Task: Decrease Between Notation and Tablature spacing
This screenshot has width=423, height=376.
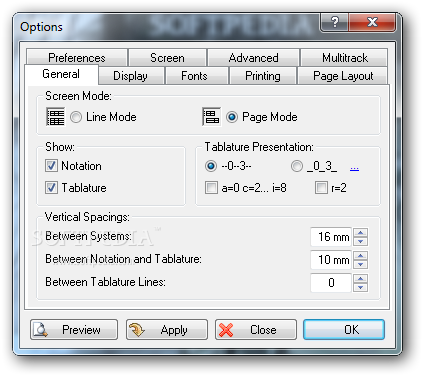Action: click(x=360, y=264)
